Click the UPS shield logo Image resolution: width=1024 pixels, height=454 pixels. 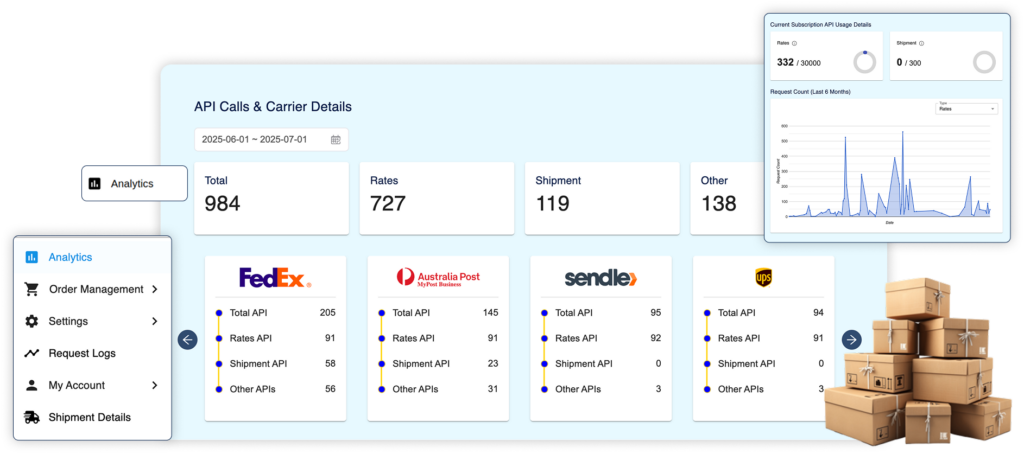coord(763,278)
